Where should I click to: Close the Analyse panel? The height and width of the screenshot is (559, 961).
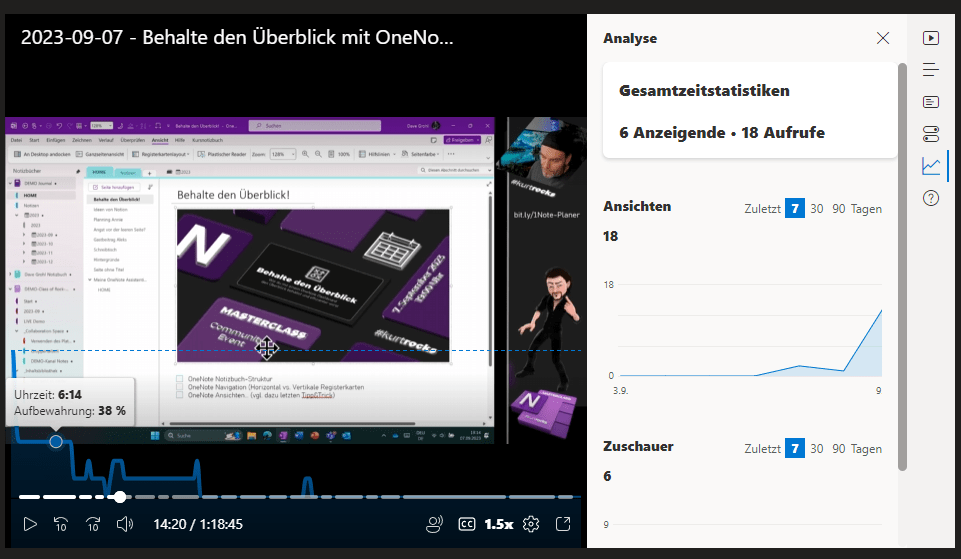[883, 38]
